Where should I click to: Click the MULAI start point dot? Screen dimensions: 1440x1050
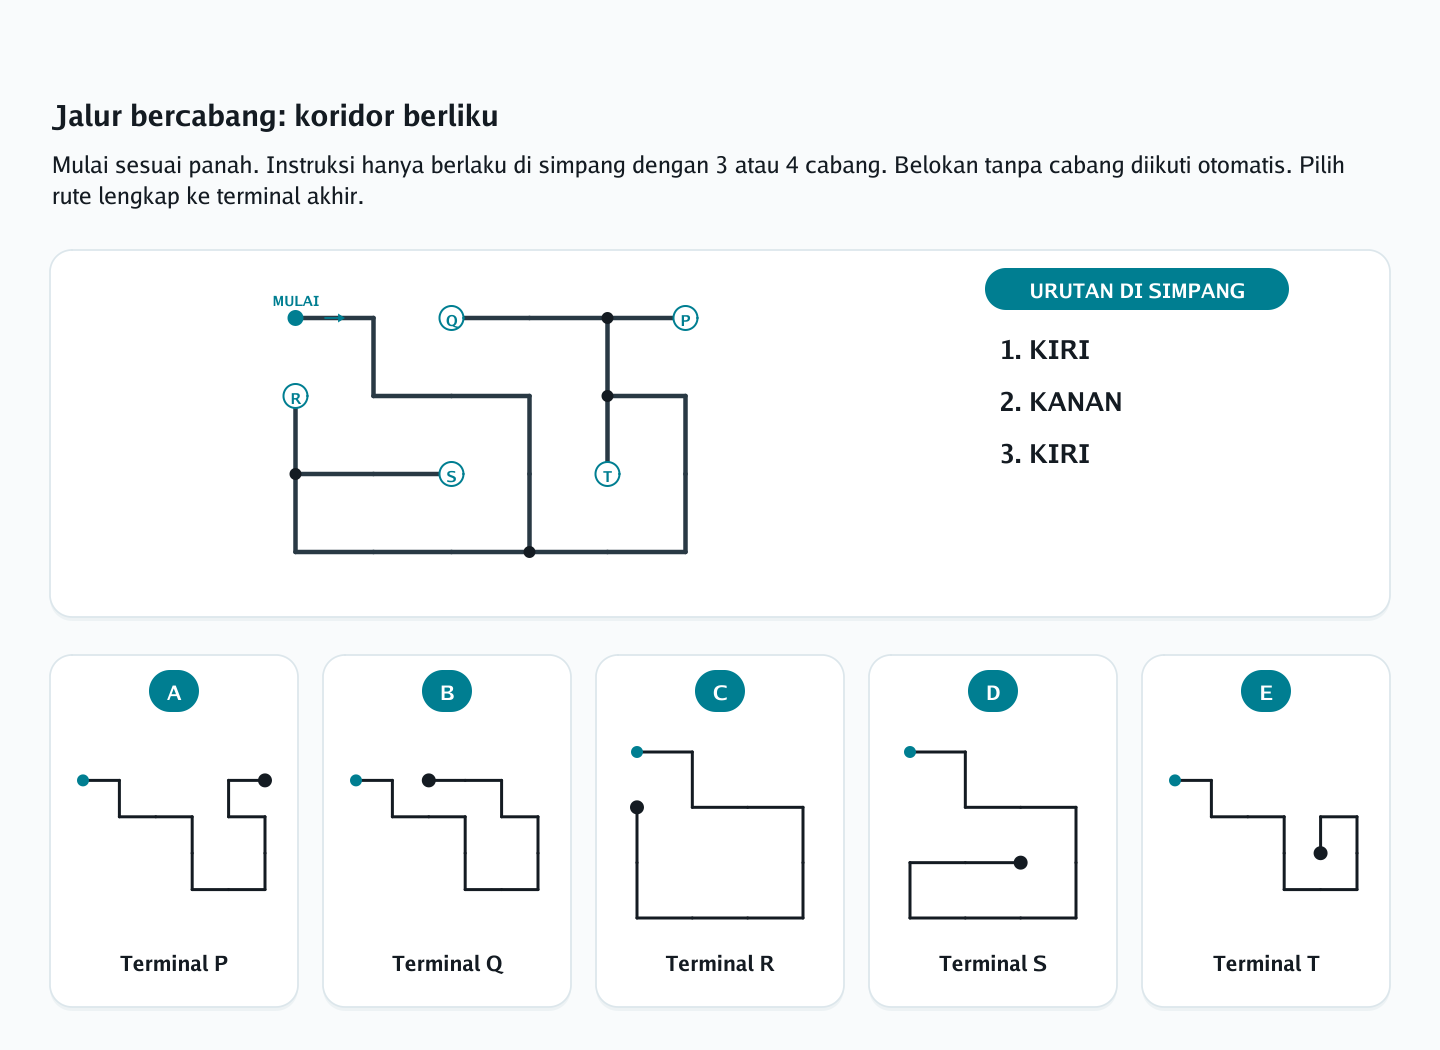click(295, 318)
